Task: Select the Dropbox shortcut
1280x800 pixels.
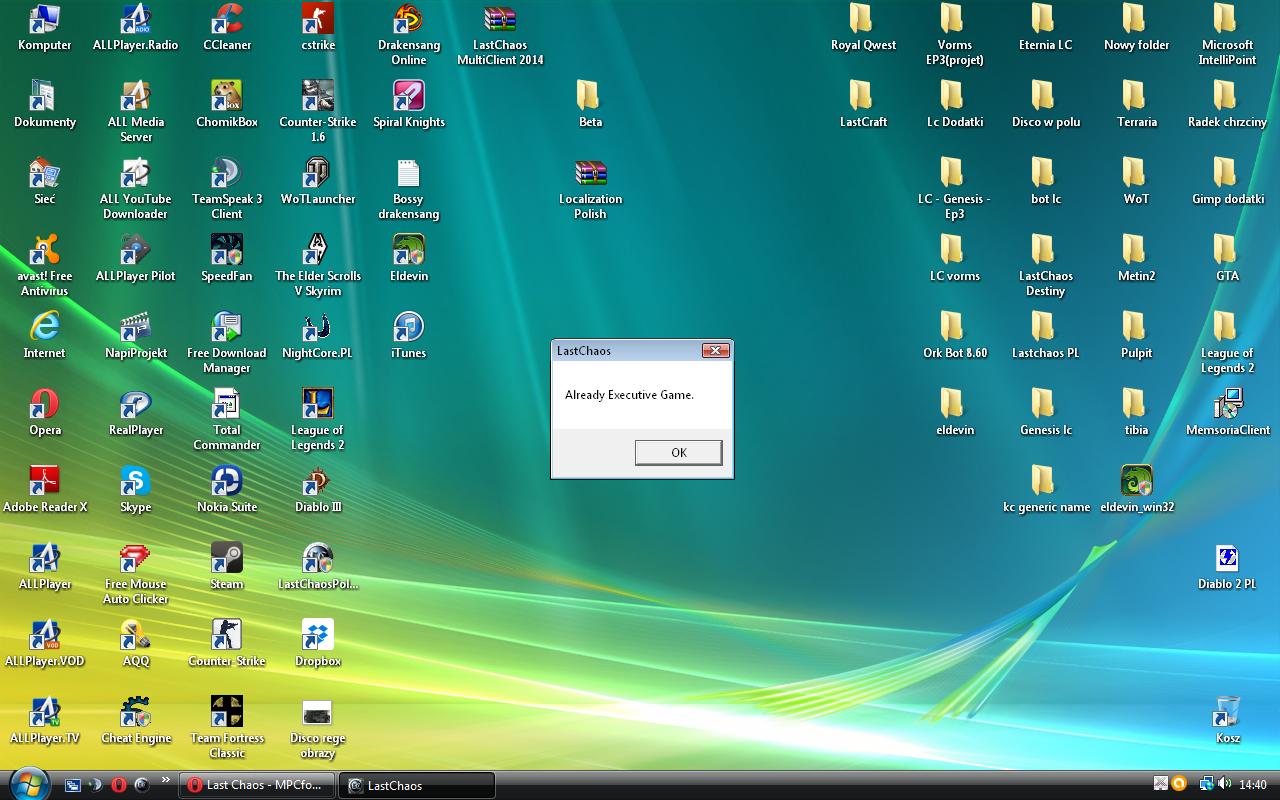Action: click(318, 644)
